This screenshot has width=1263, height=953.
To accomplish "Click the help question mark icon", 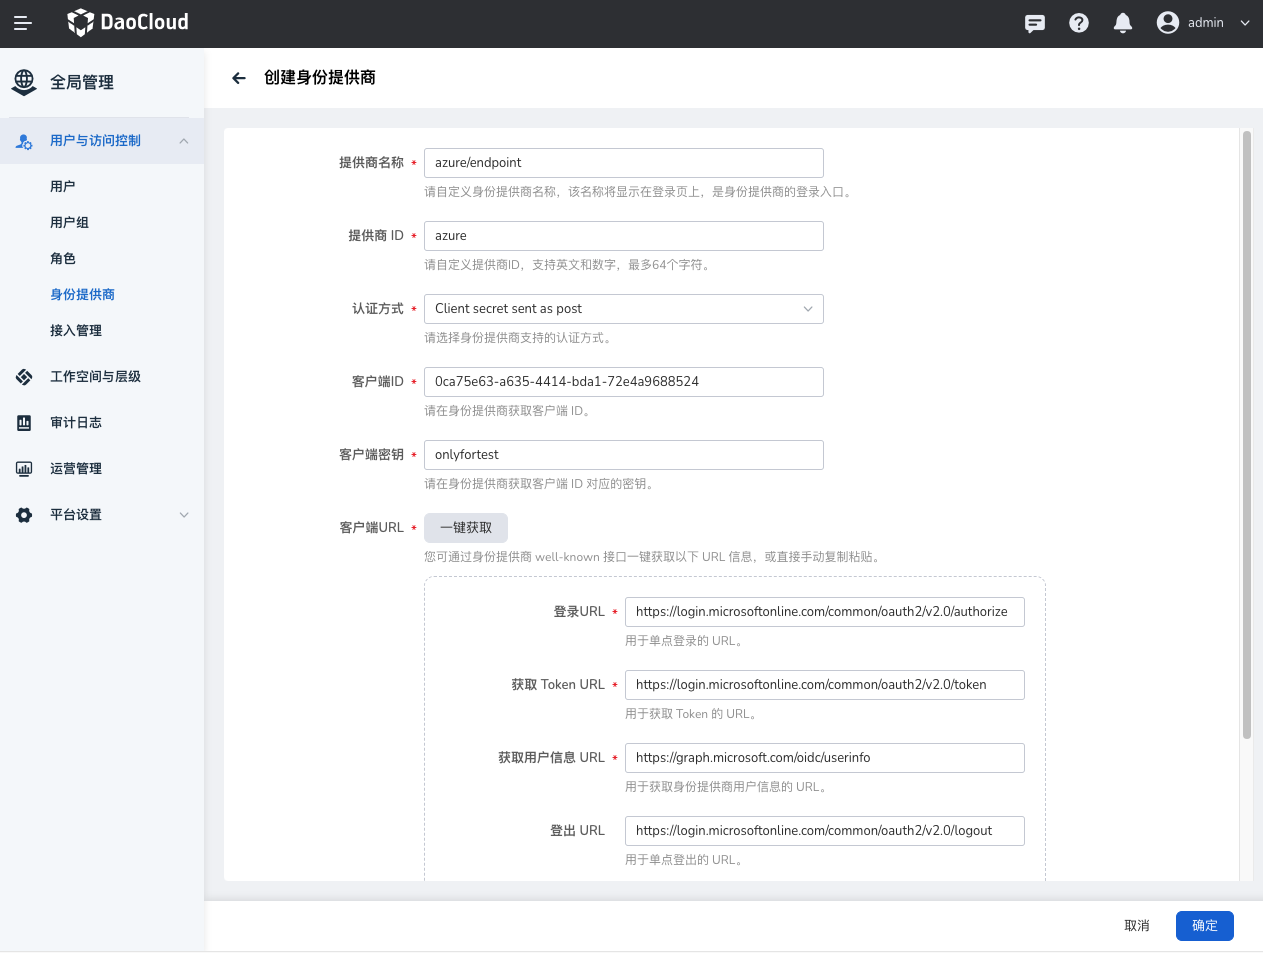I will pos(1079,23).
